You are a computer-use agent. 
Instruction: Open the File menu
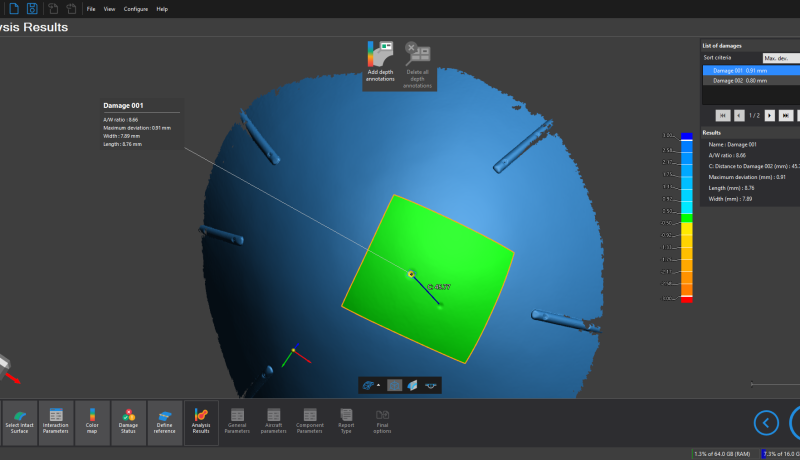(x=91, y=8)
